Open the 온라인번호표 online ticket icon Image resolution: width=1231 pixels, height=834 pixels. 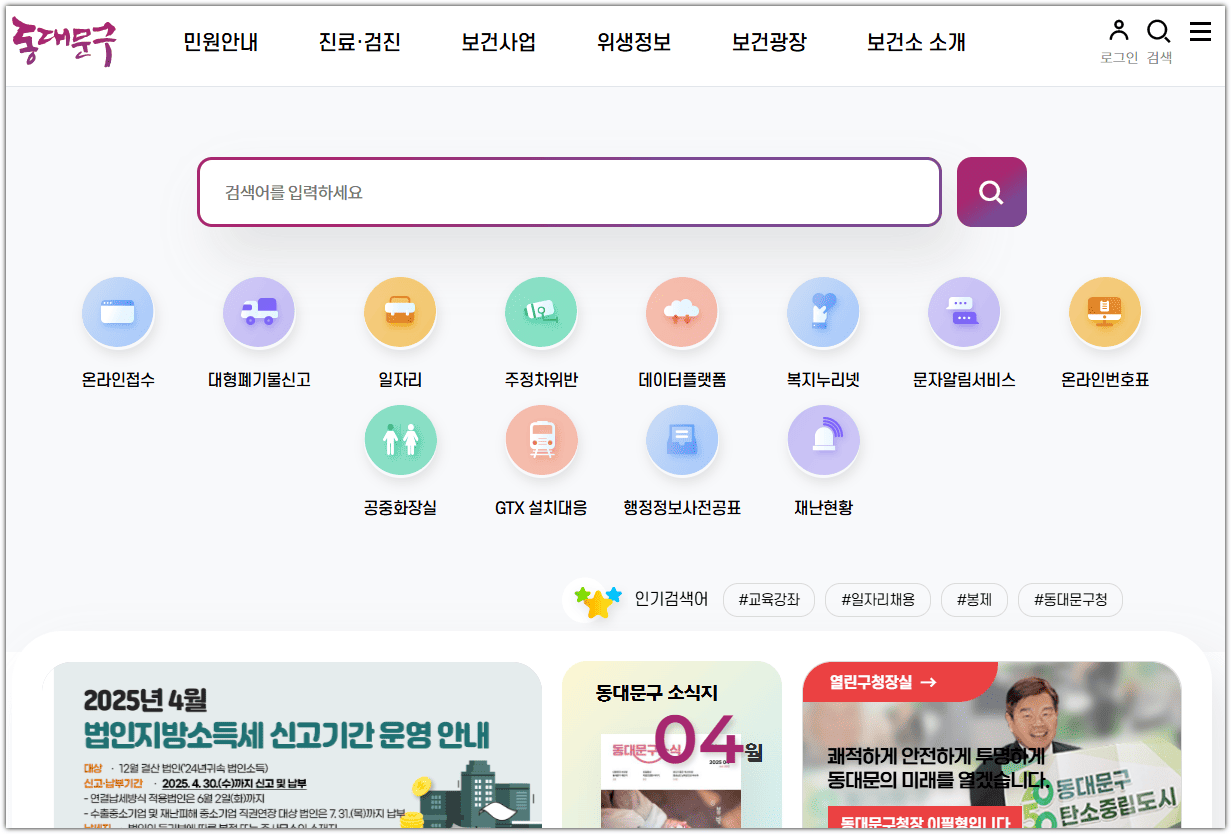point(1105,312)
